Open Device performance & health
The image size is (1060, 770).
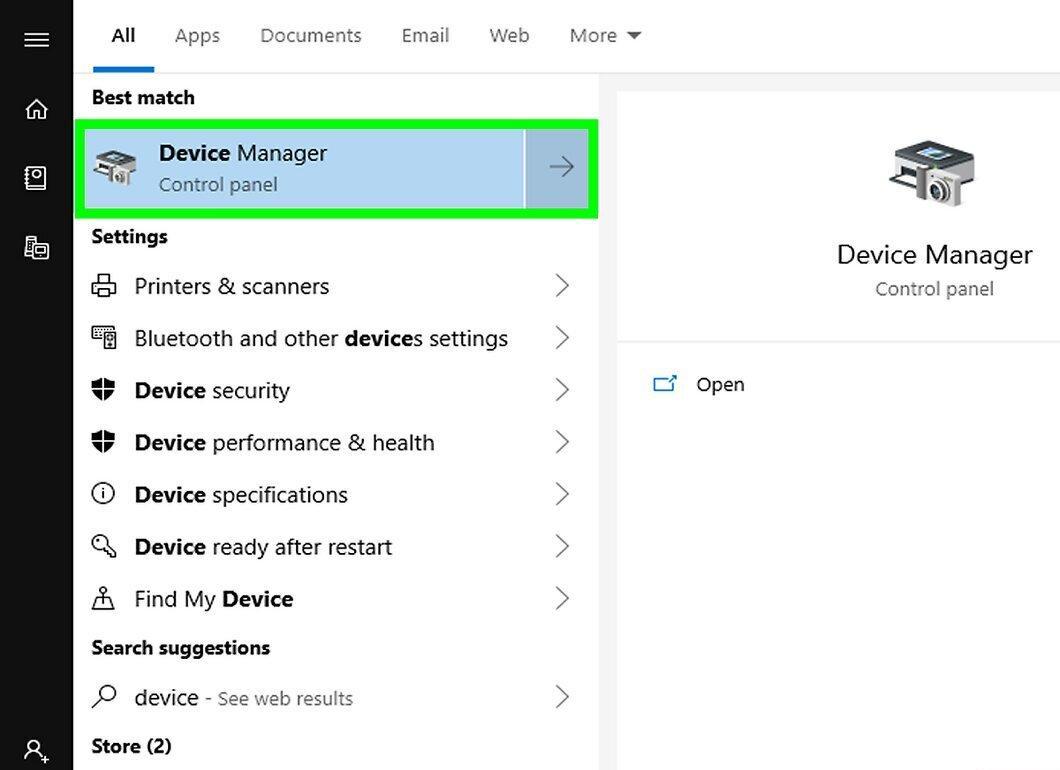pyautogui.click(x=336, y=441)
